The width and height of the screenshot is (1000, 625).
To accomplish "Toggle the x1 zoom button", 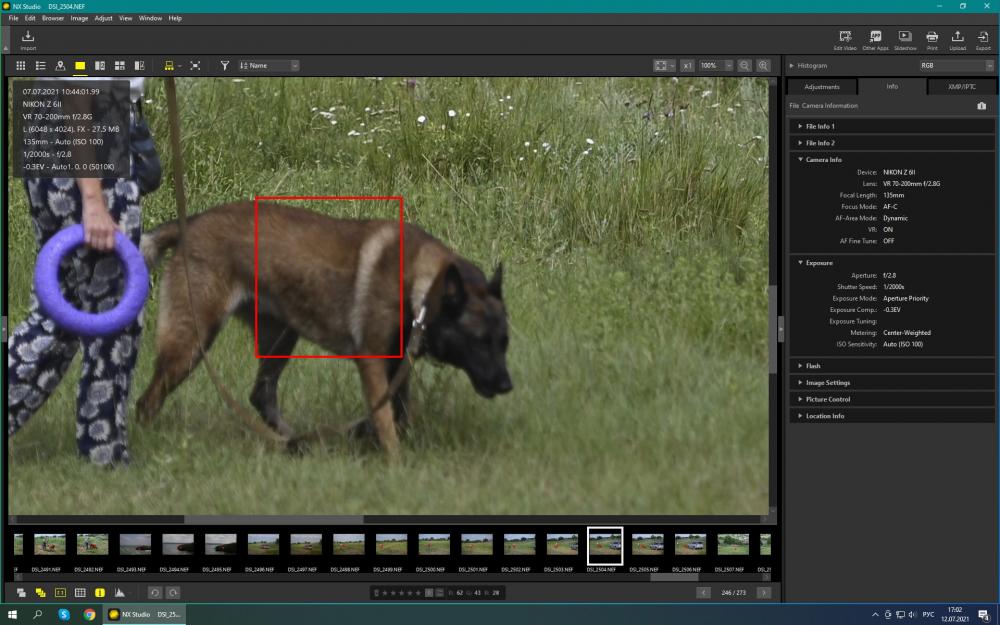I will tap(687, 66).
